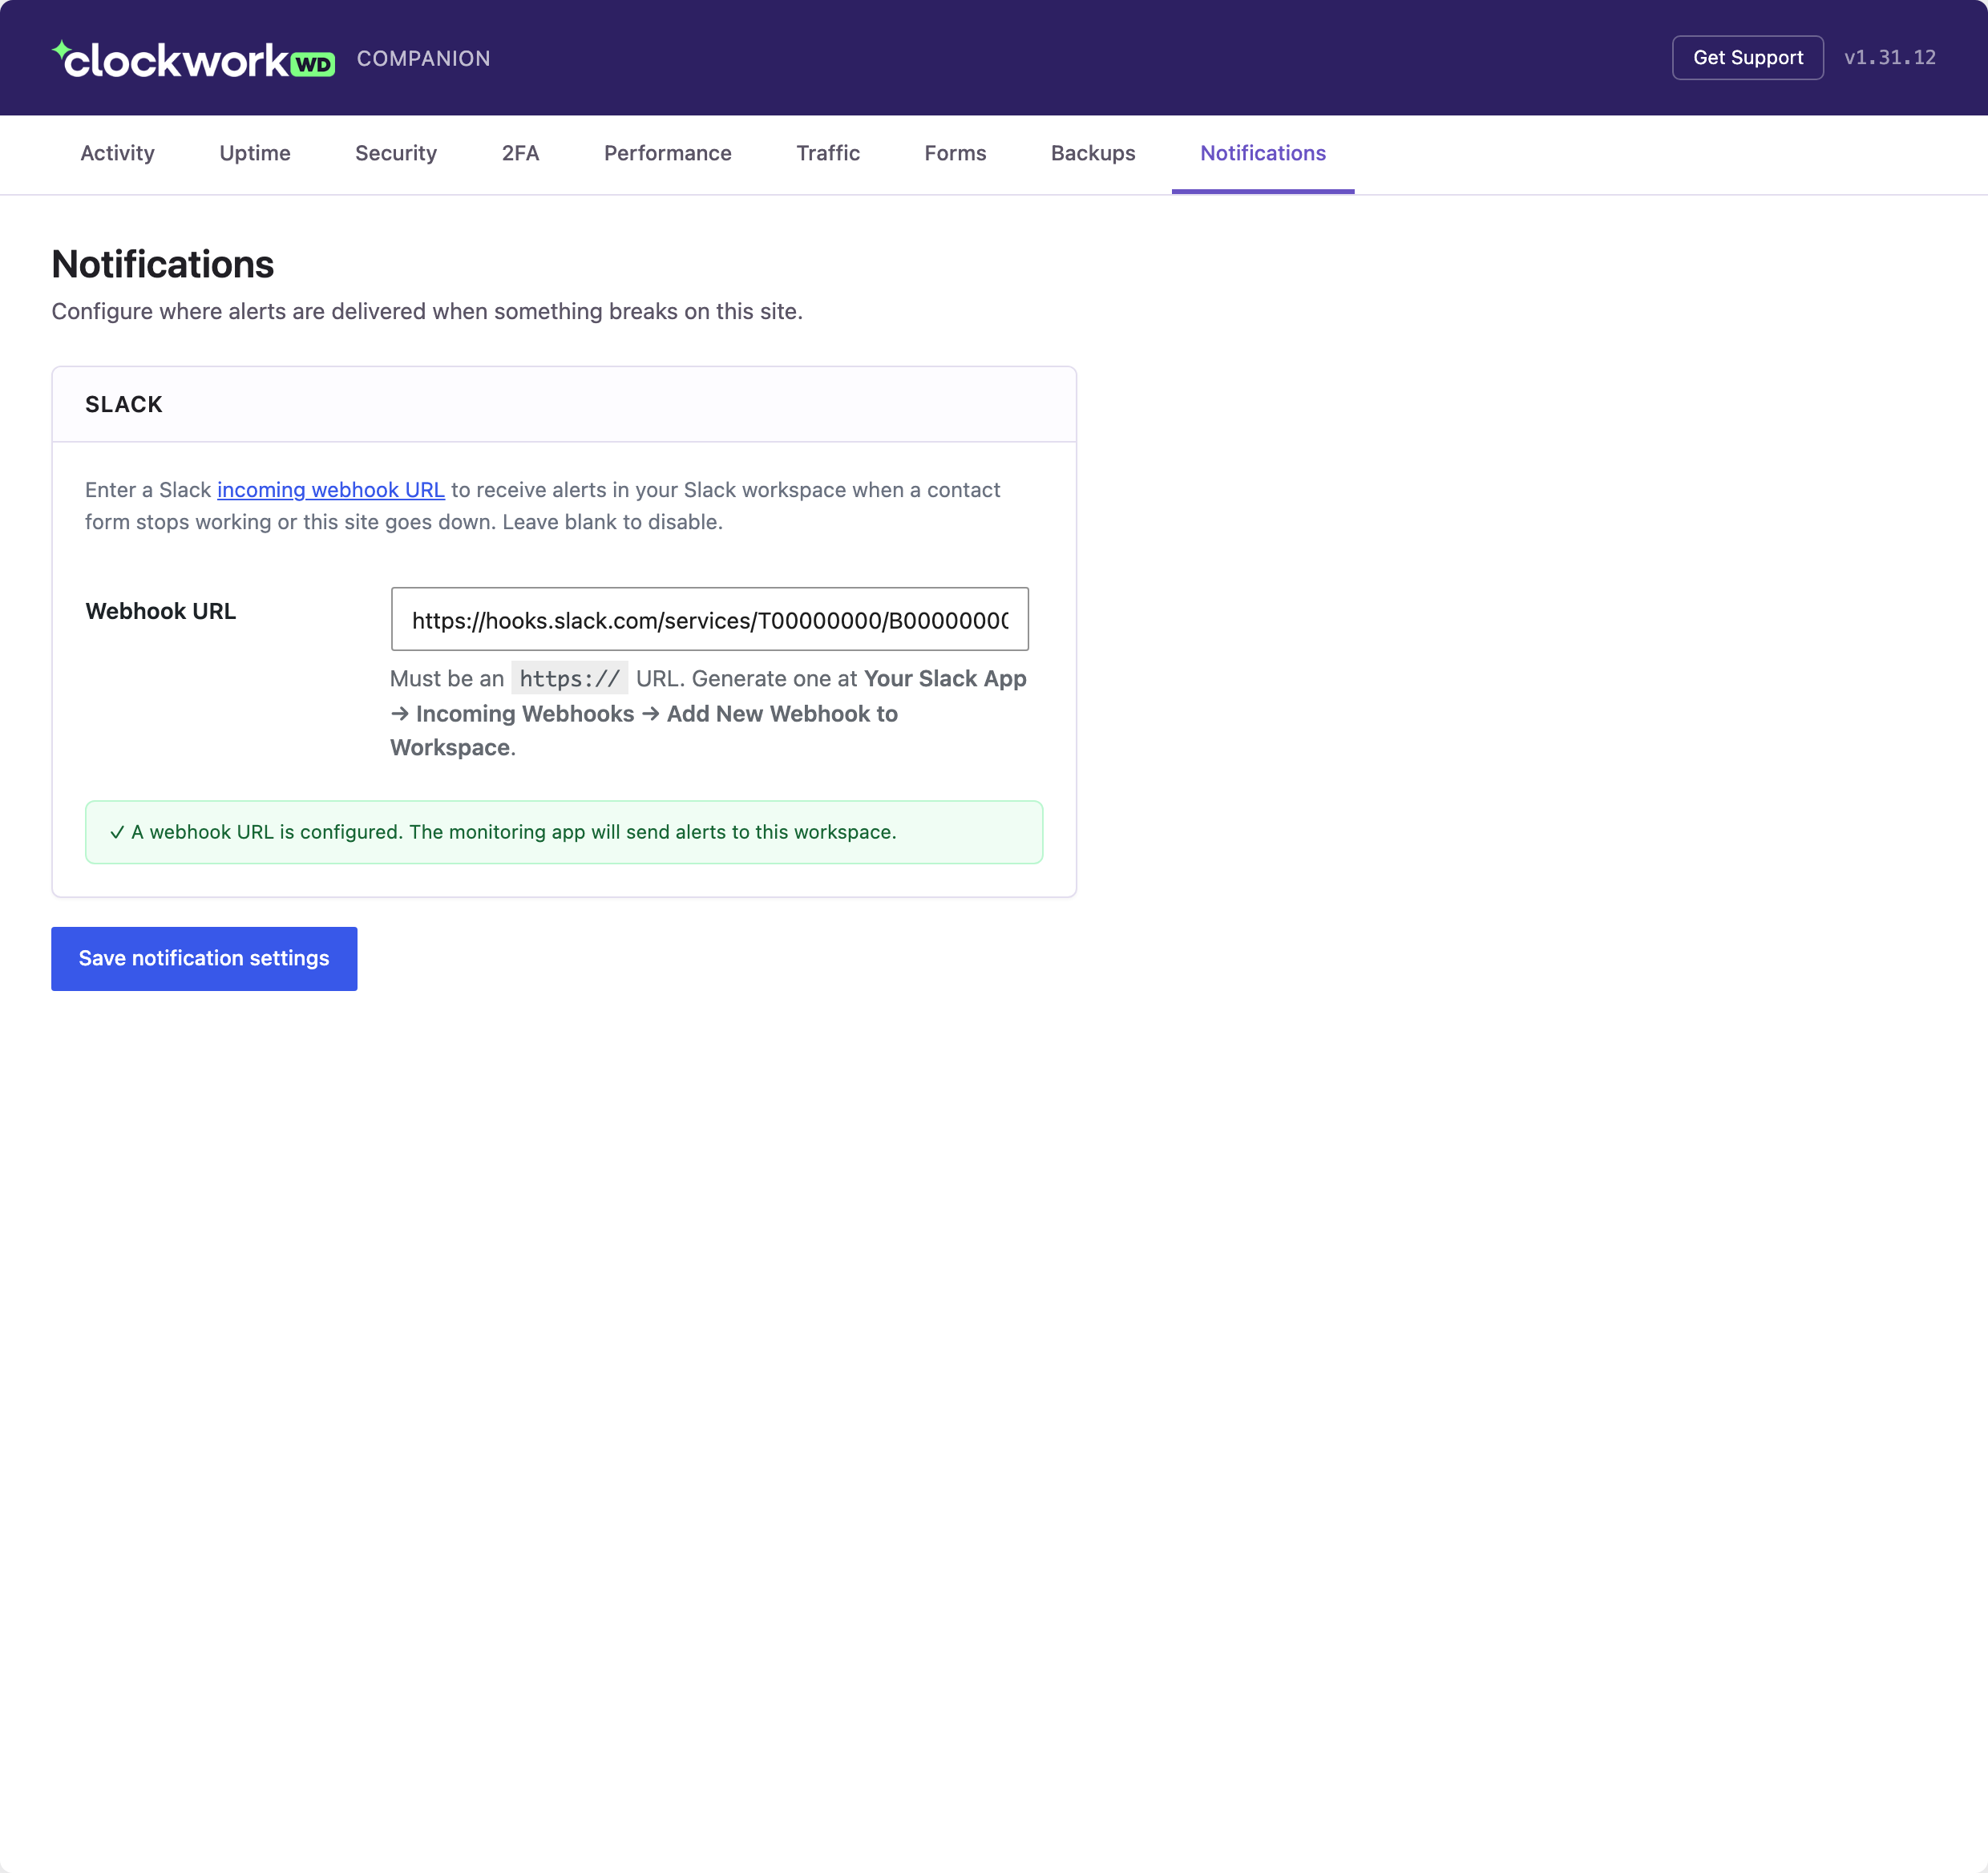Go to the Security tab
The width and height of the screenshot is (1988, 1873).
pyautogui.click(x=396, y=153)
